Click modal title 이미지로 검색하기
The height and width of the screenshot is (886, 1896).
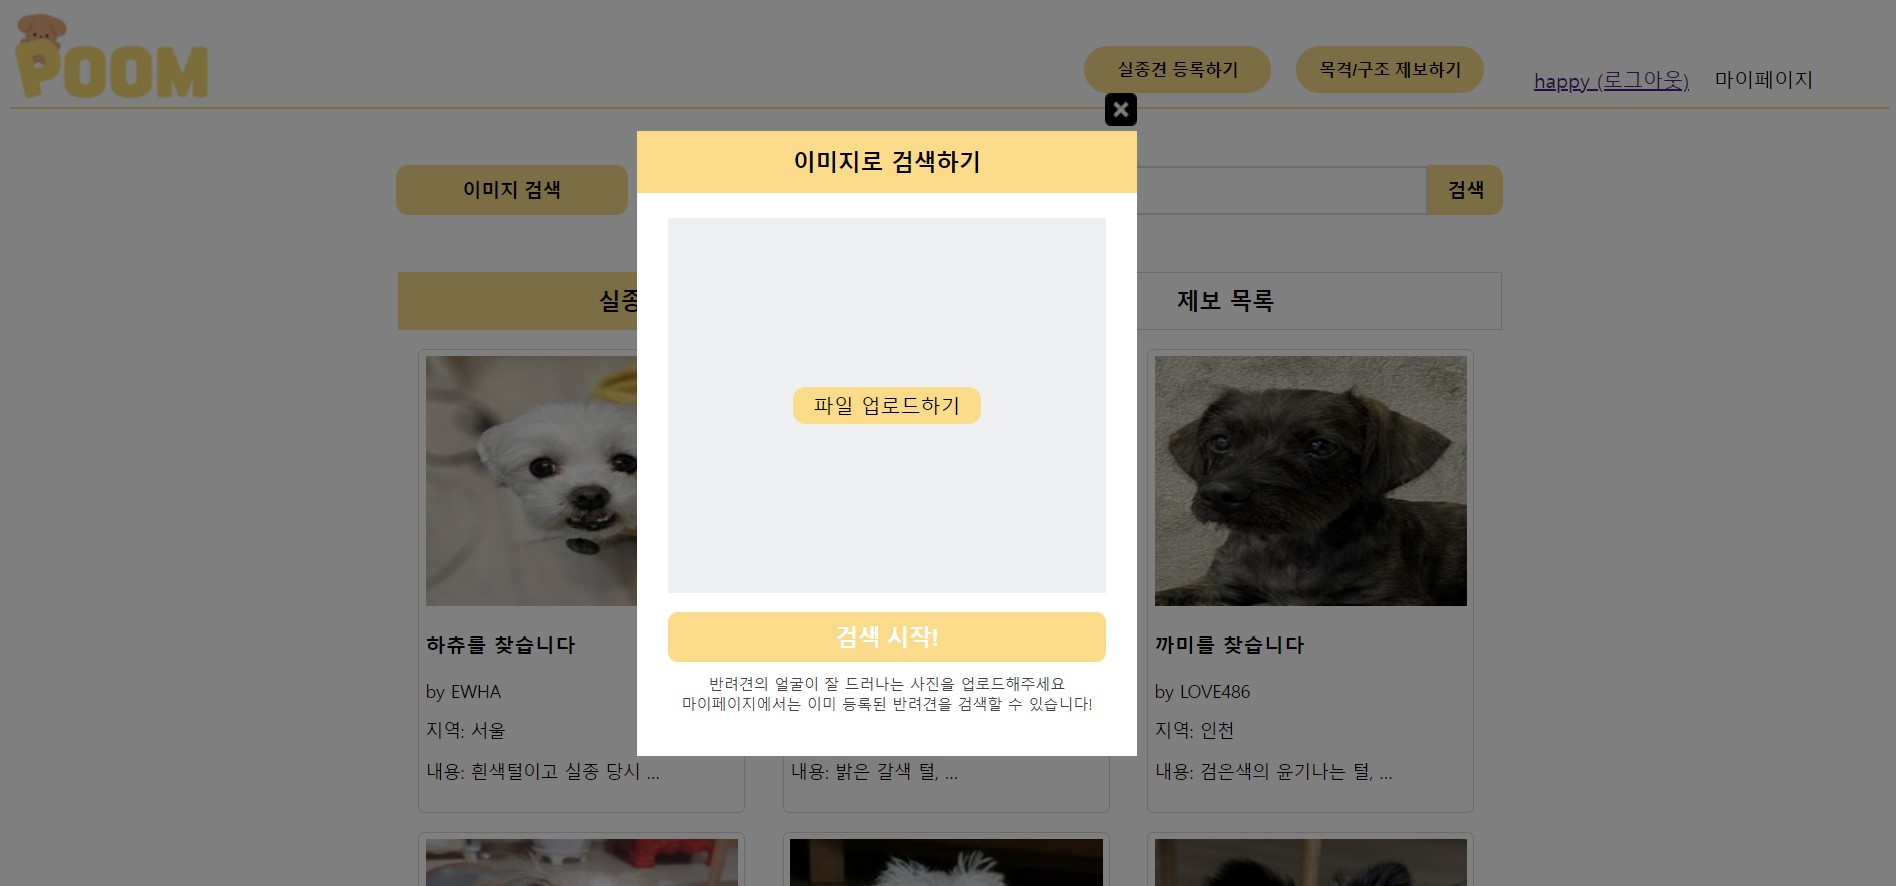pos(886,162)
